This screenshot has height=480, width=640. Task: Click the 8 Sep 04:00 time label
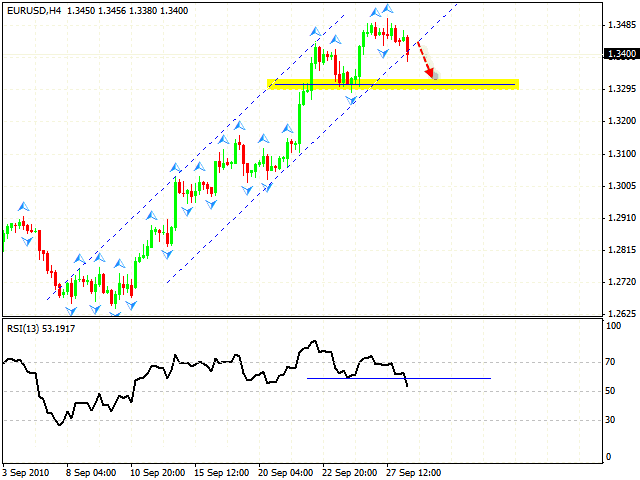click(91, 473)
